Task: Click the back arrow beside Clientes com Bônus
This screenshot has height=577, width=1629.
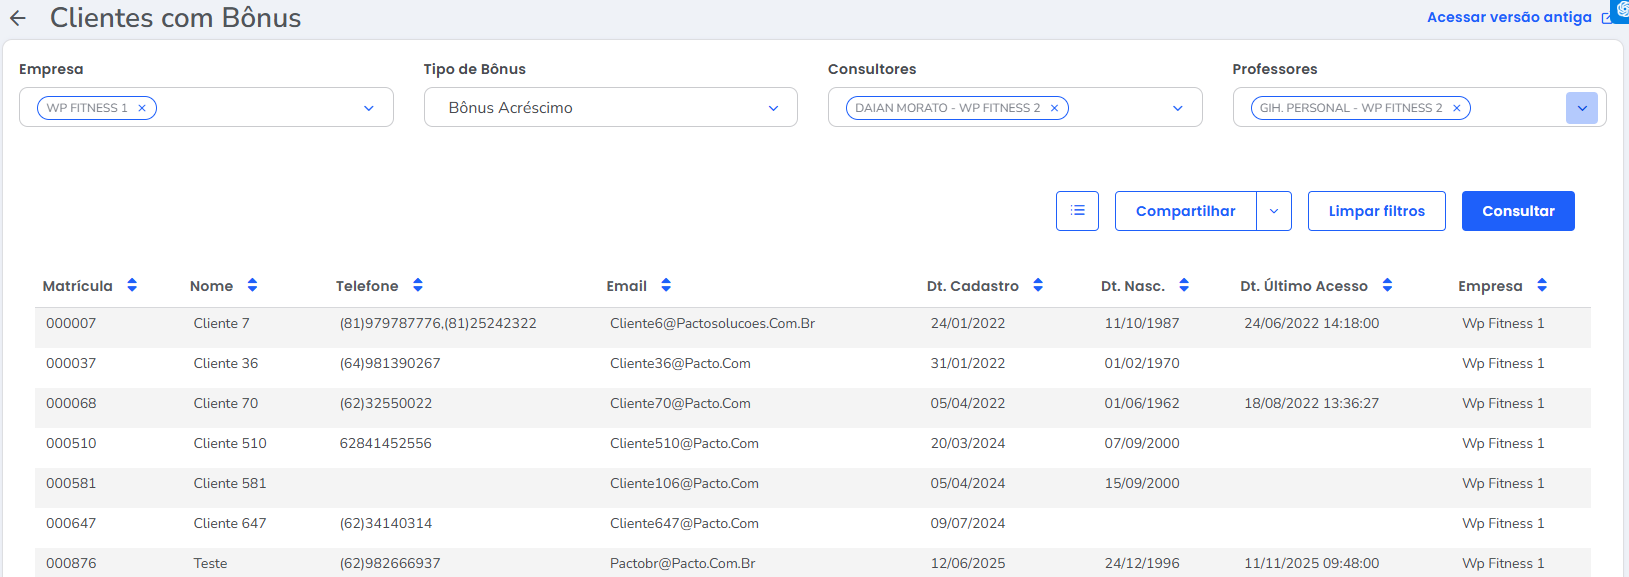Action: point(17,18)
